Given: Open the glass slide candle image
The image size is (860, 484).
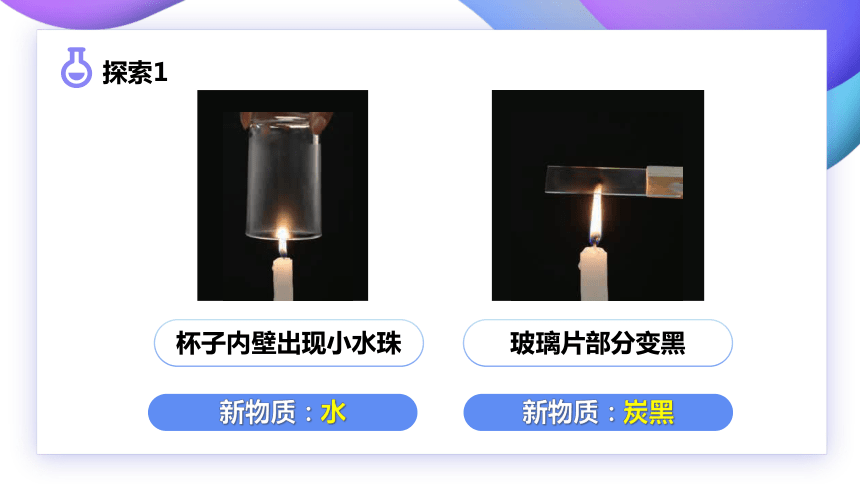Looking at the screenshot, I should pos(598,195).
